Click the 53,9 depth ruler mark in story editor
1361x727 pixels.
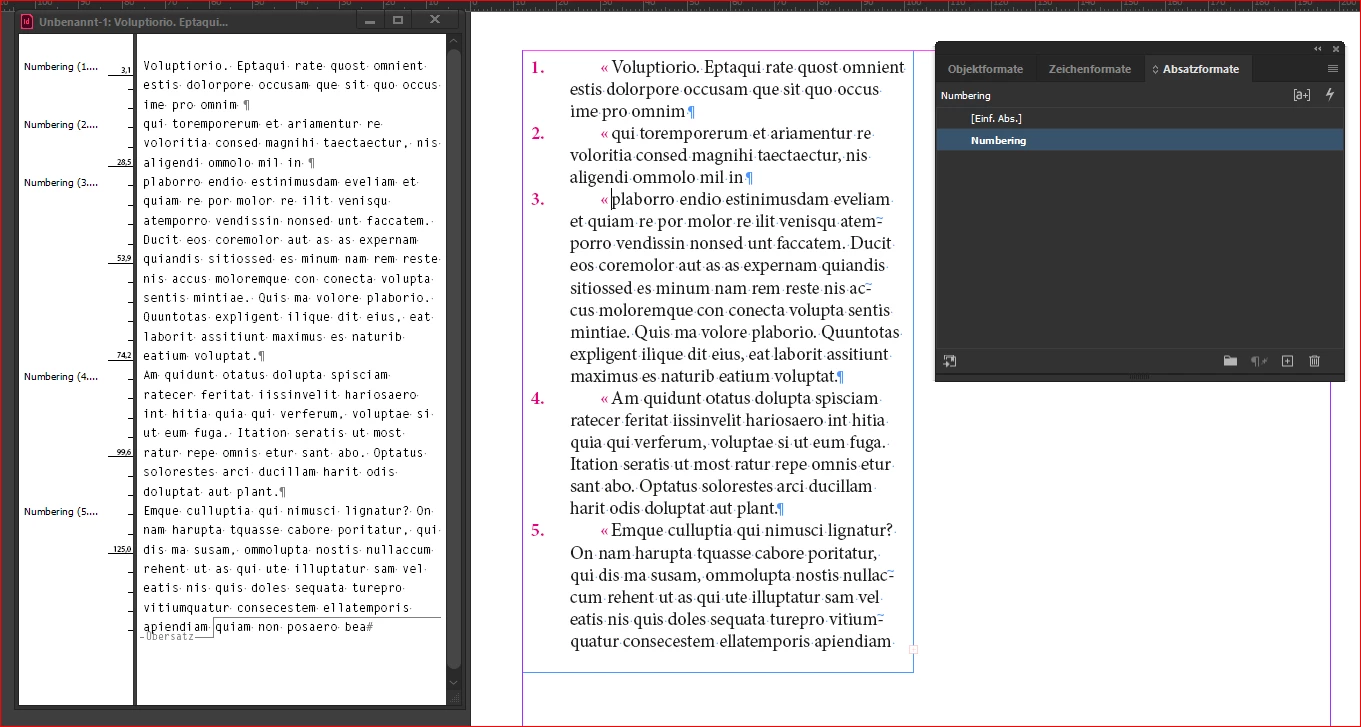click(x=122, y=258)
